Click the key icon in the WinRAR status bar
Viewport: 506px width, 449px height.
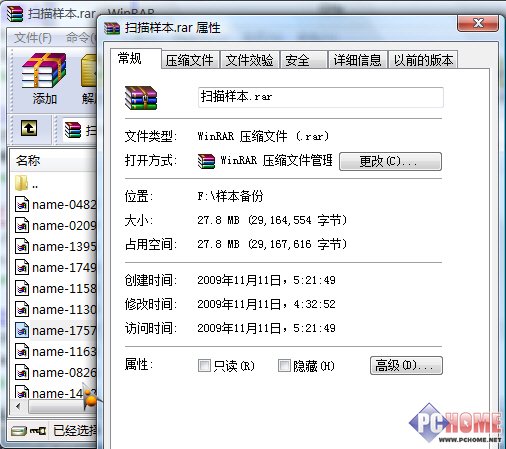click(38, 431)
